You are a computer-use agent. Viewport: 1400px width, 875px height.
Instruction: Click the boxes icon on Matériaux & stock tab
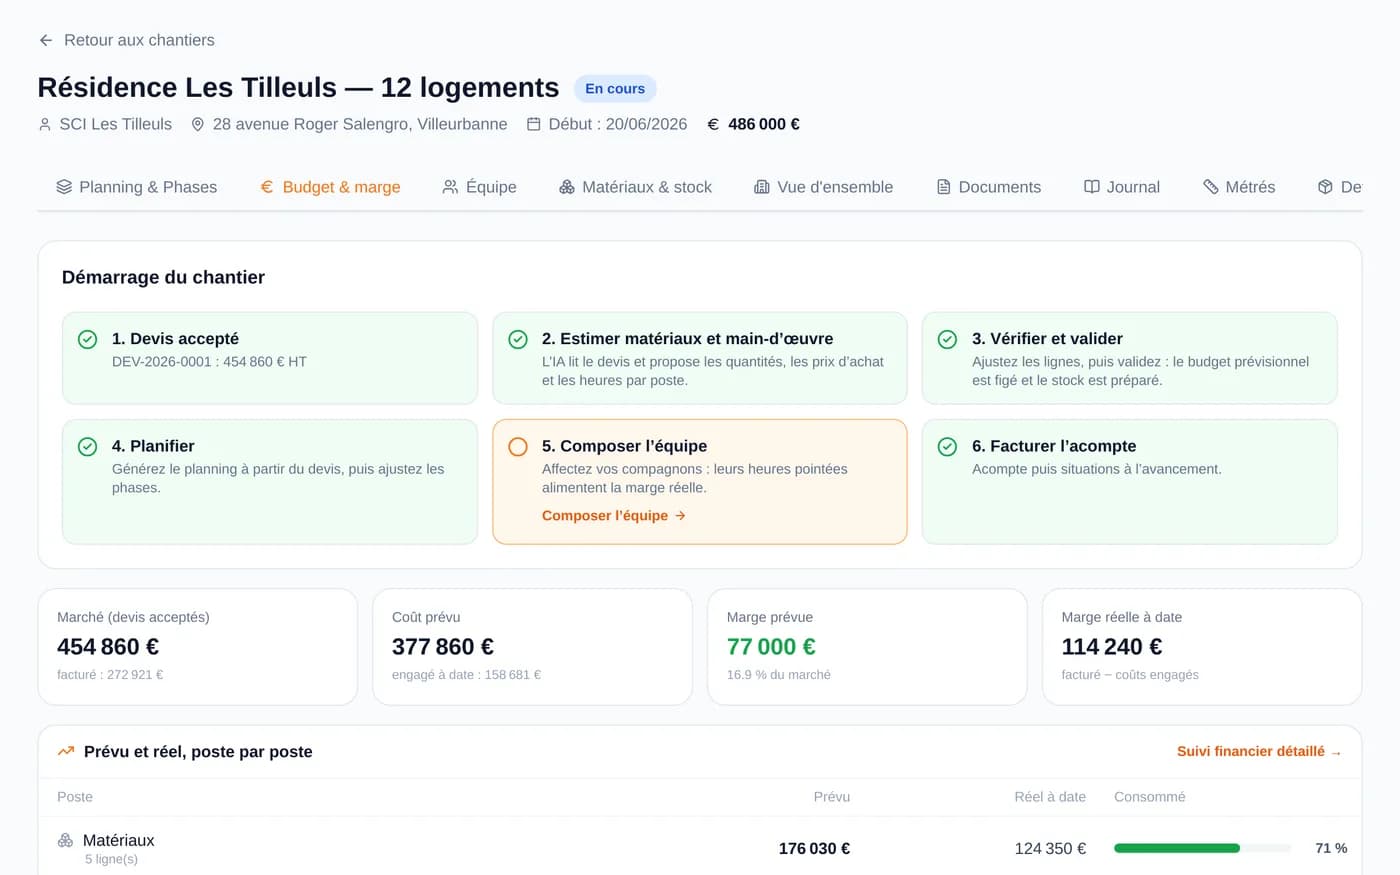click(567, 187)
